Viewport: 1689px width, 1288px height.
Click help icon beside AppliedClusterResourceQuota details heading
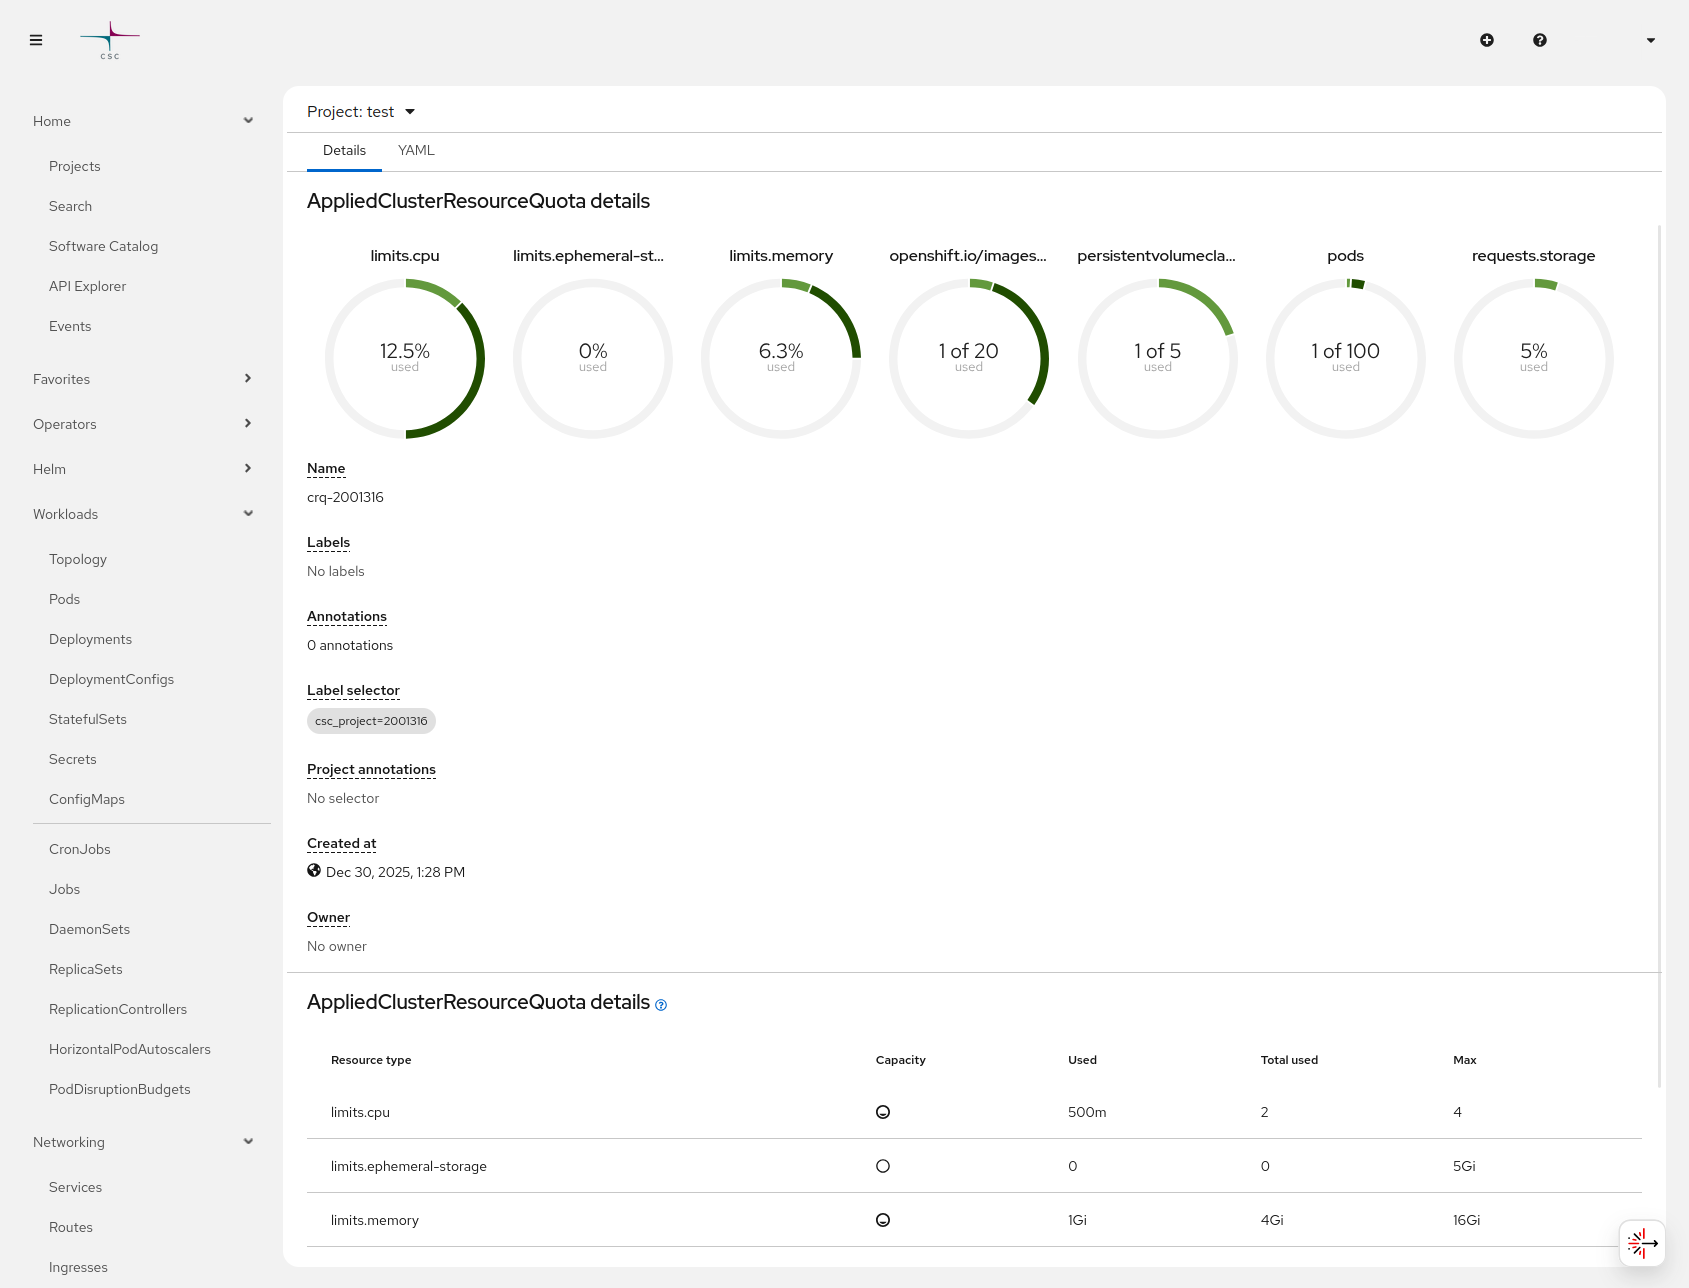click(x=661, y=1005)
